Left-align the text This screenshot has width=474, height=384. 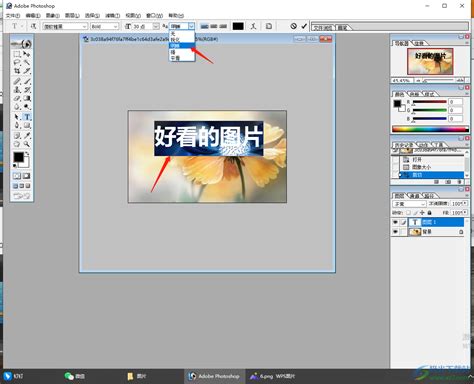click(x=204, y=26)
